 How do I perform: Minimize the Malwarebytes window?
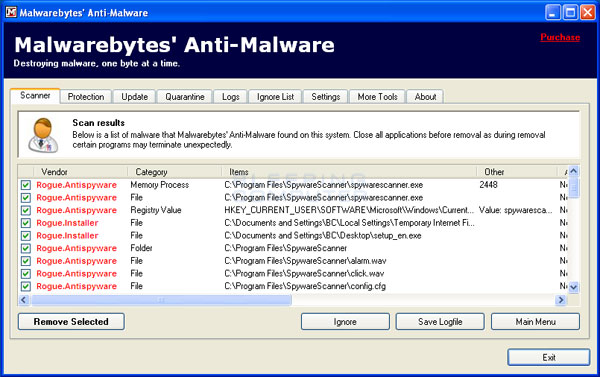tap(552, 12)
